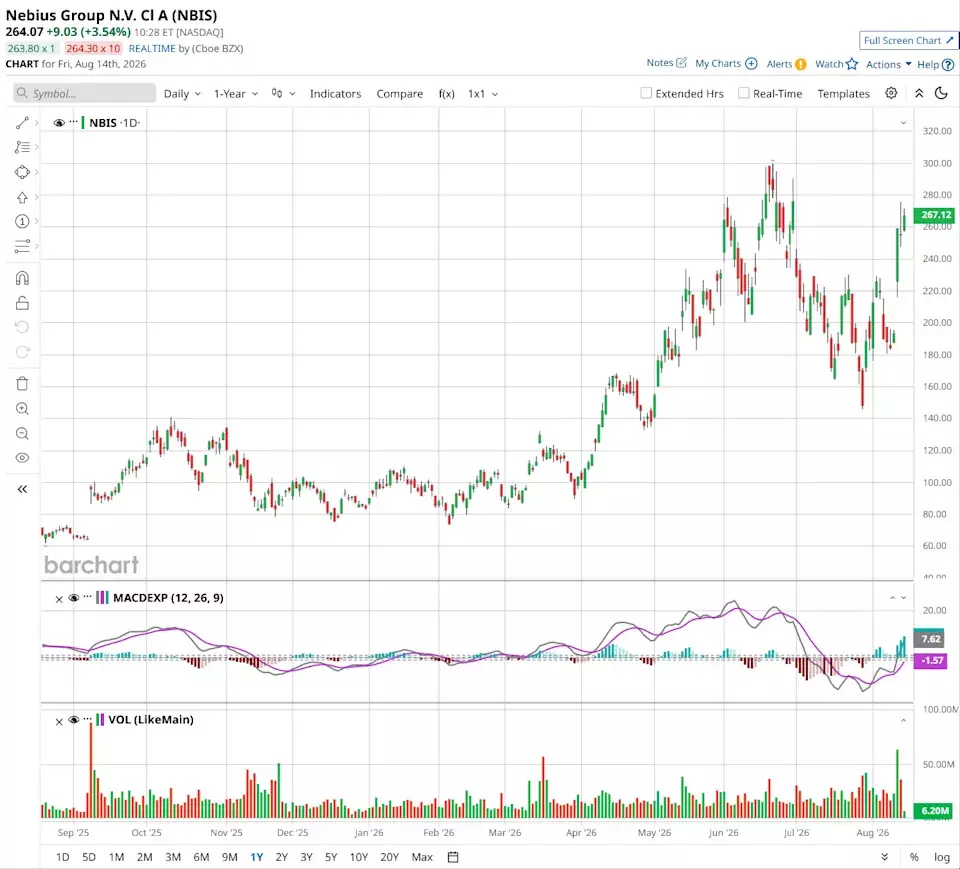The height and width of the screenshot is (869, 960).
Task: Redo the chart action
Action: coord(22,352)
